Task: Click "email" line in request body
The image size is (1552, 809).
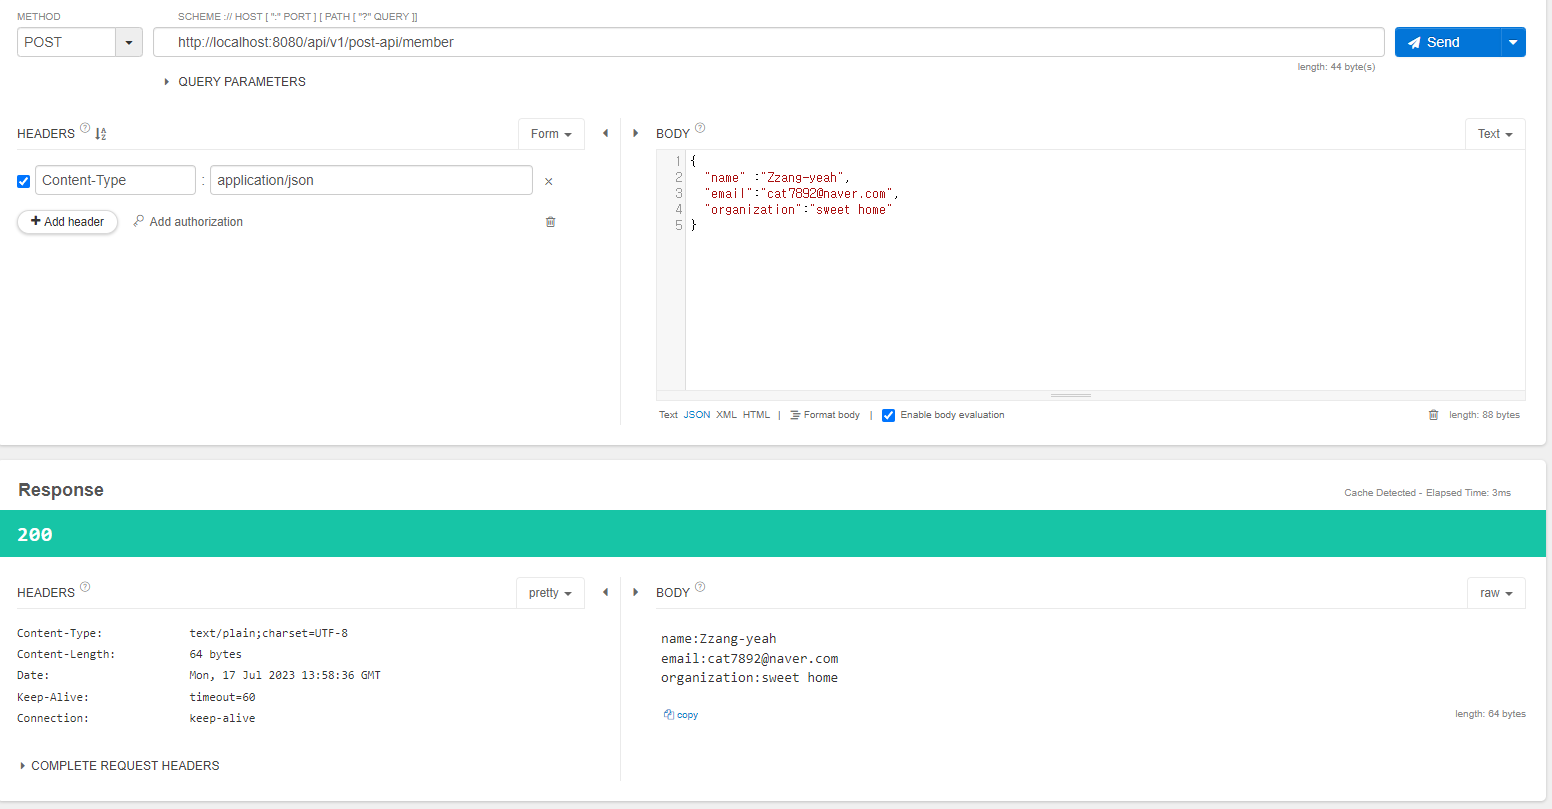Action: point(800,193)
